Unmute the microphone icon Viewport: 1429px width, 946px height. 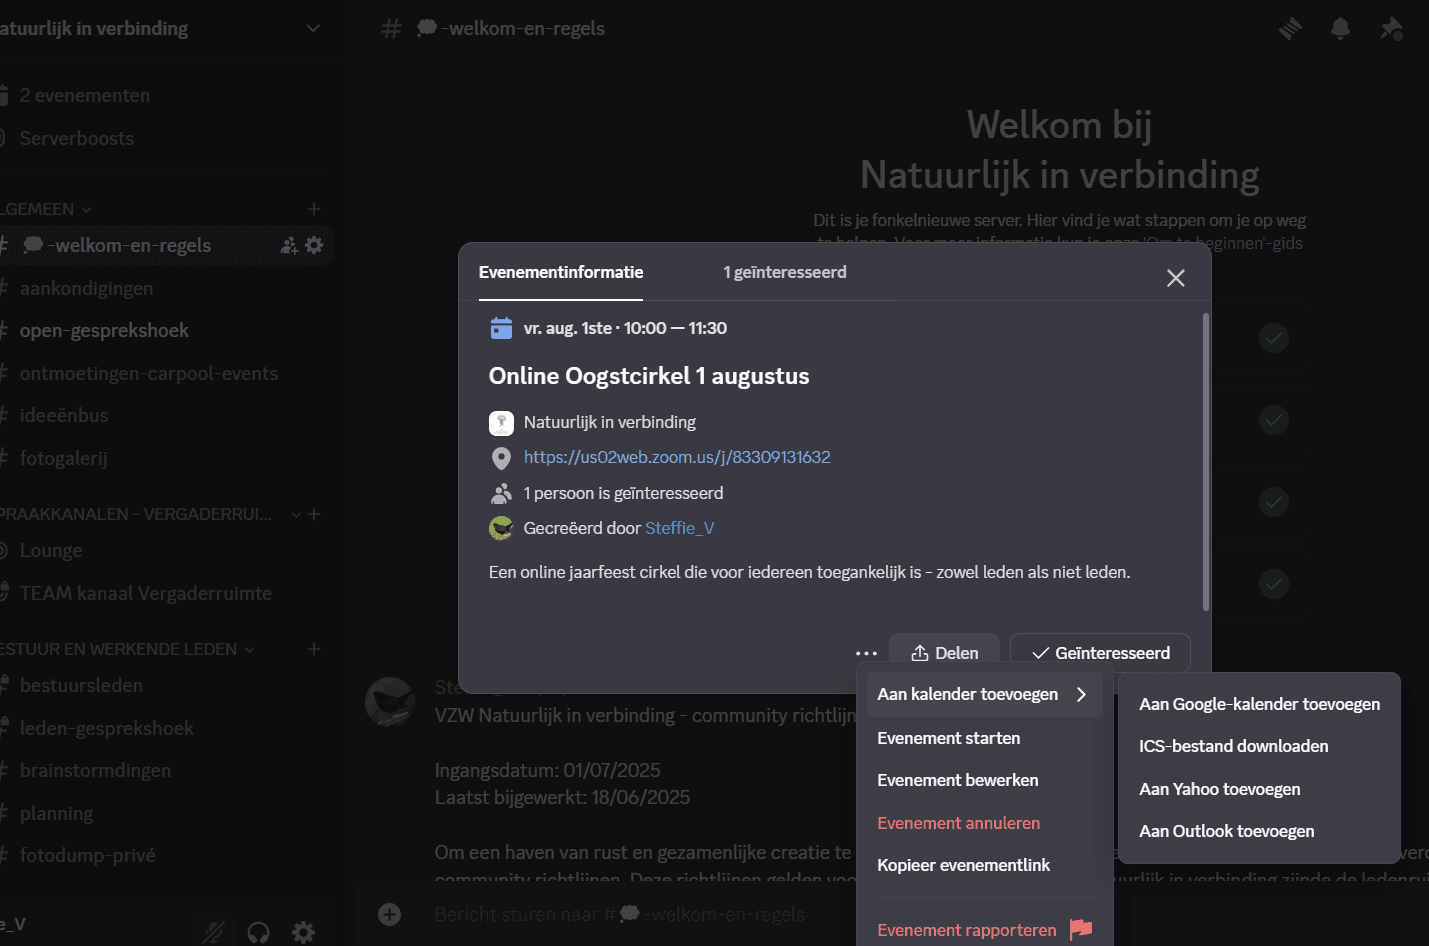[x=214, y=931]
